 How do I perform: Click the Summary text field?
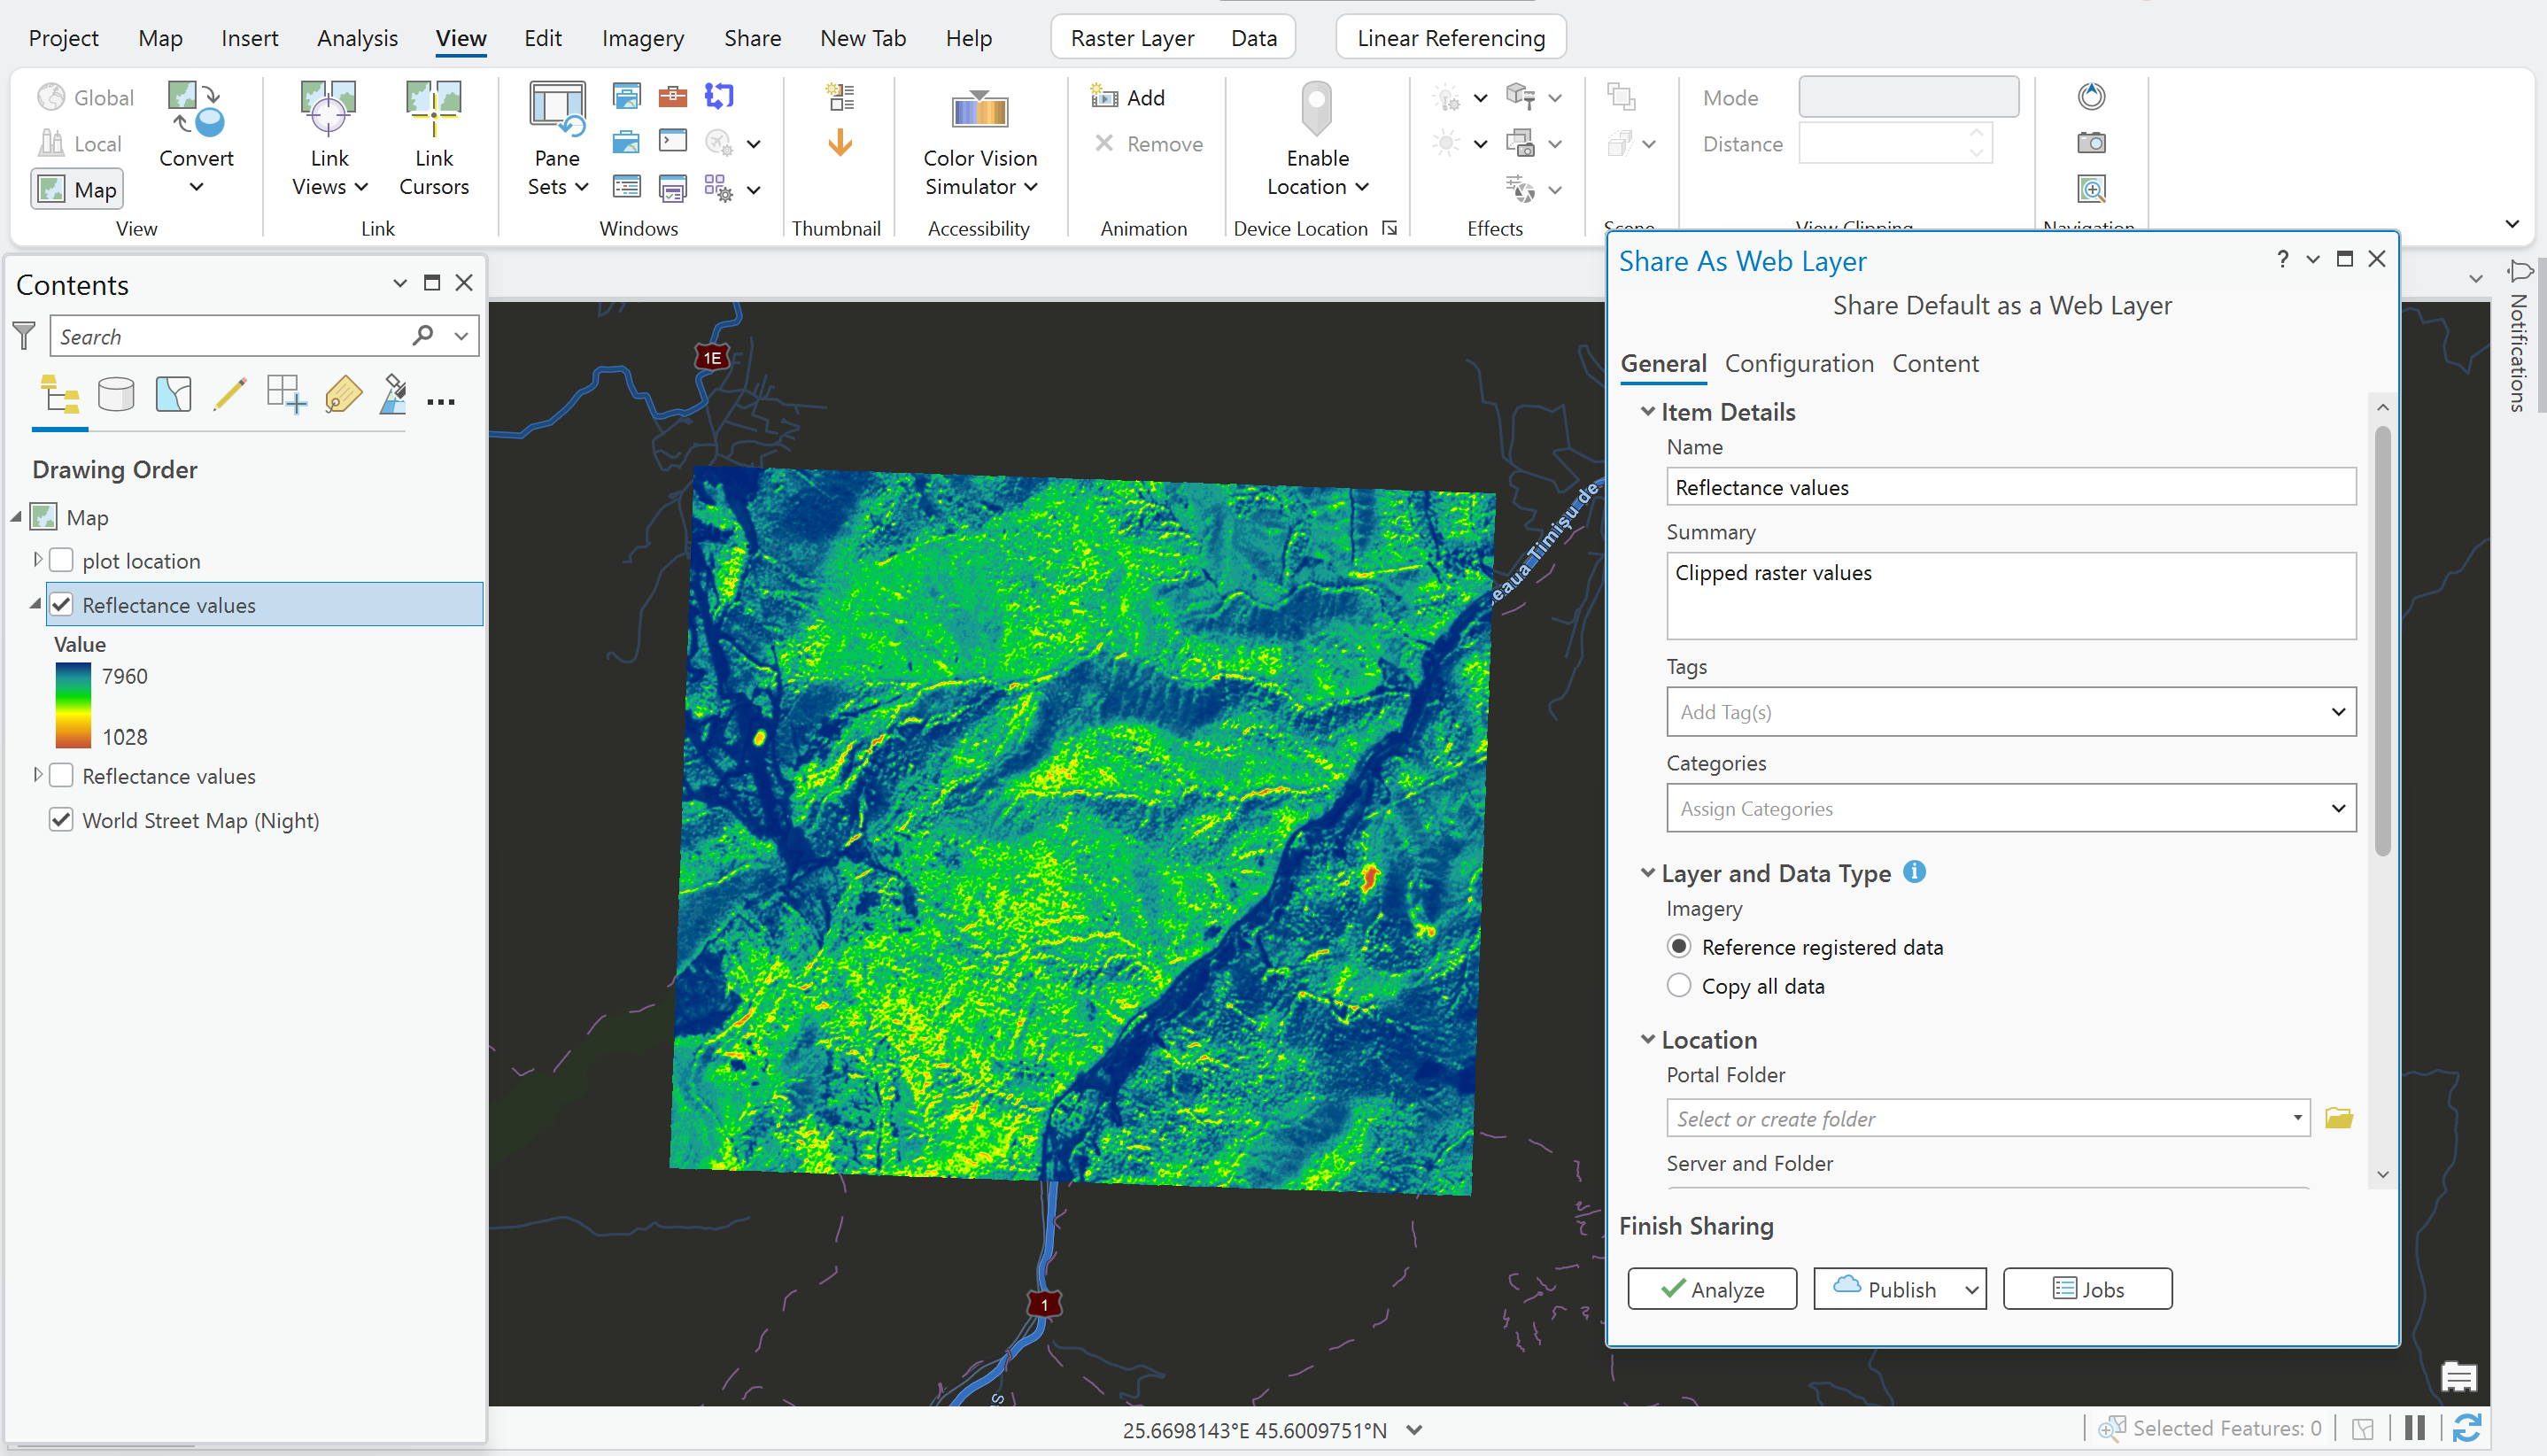tap(2010, 596)
